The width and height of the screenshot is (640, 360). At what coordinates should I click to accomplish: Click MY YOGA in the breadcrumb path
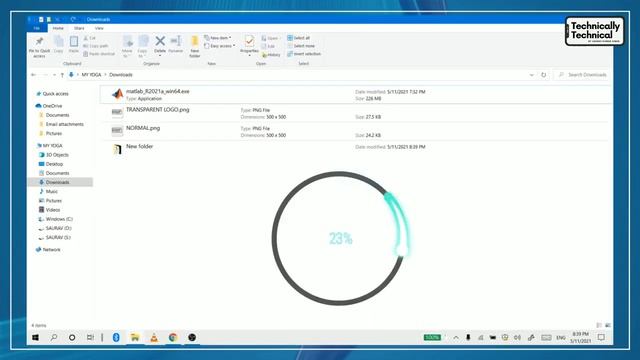[x=91, y=75]
